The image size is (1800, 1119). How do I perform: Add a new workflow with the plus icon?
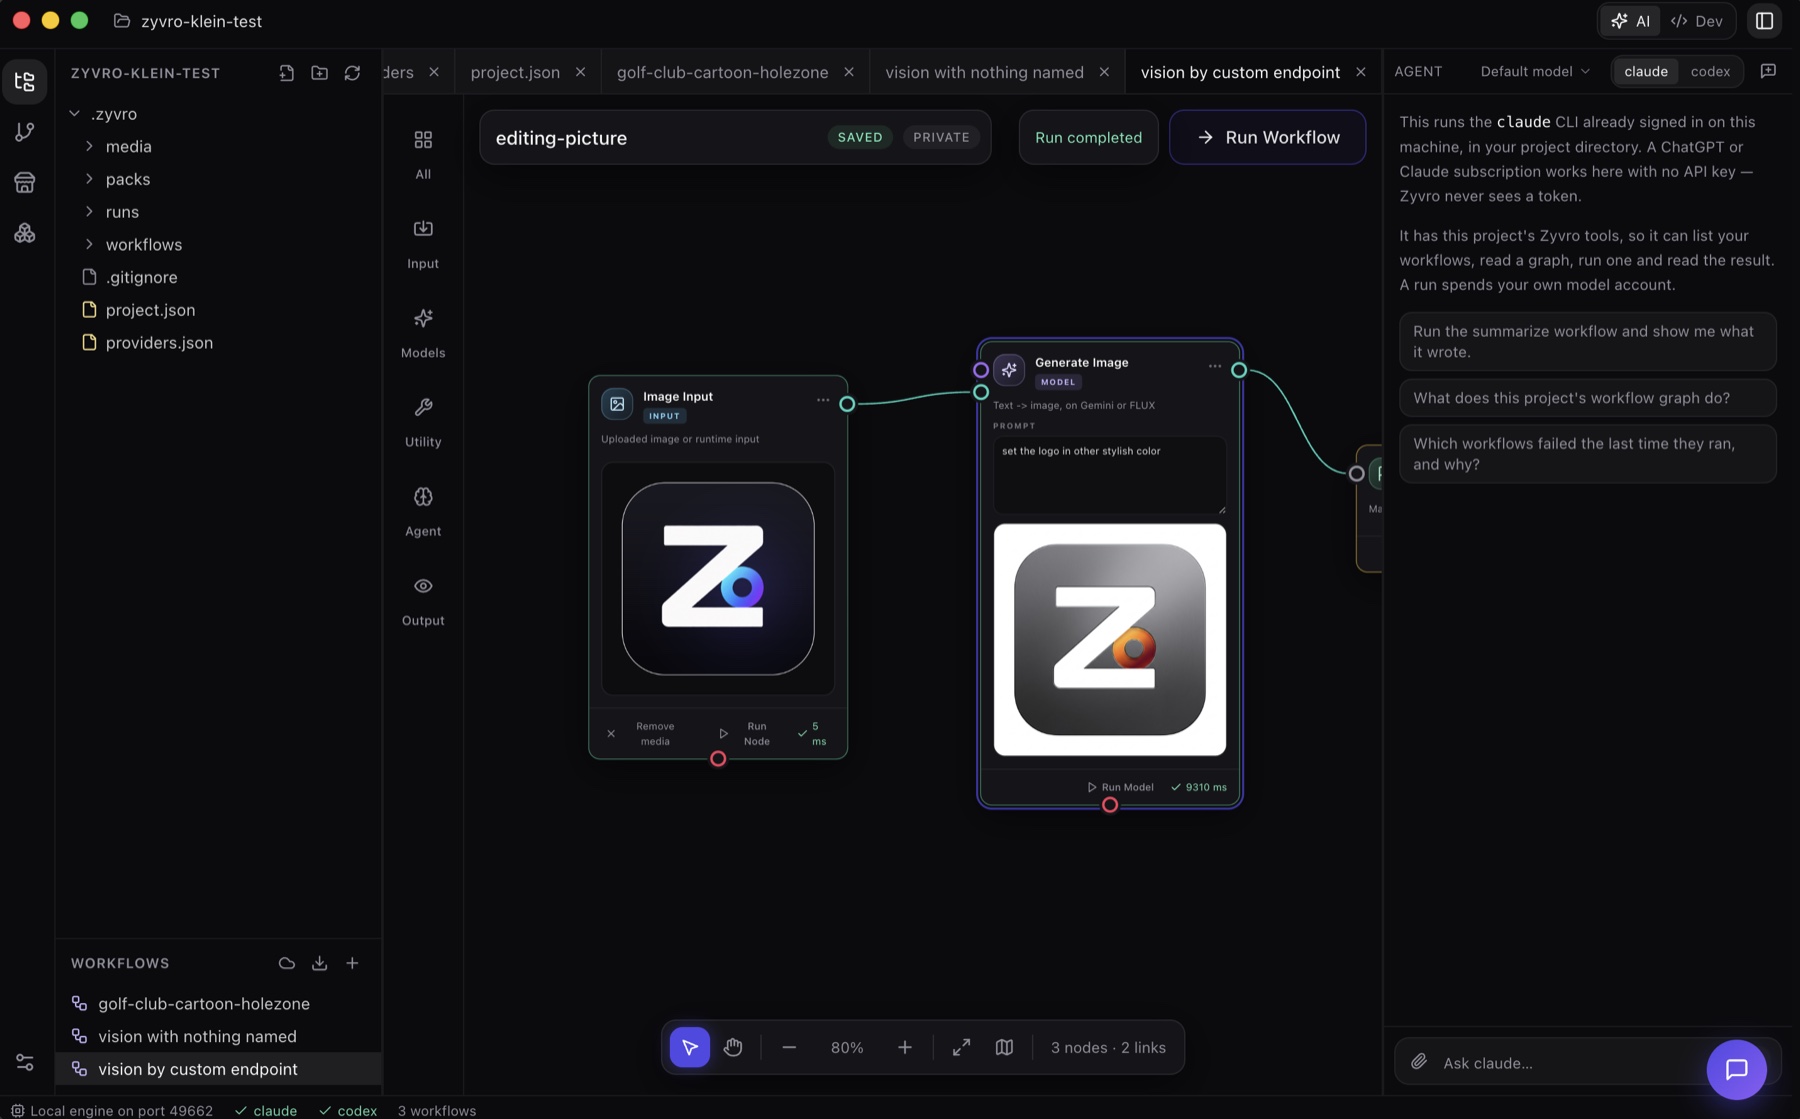point(352,963)
